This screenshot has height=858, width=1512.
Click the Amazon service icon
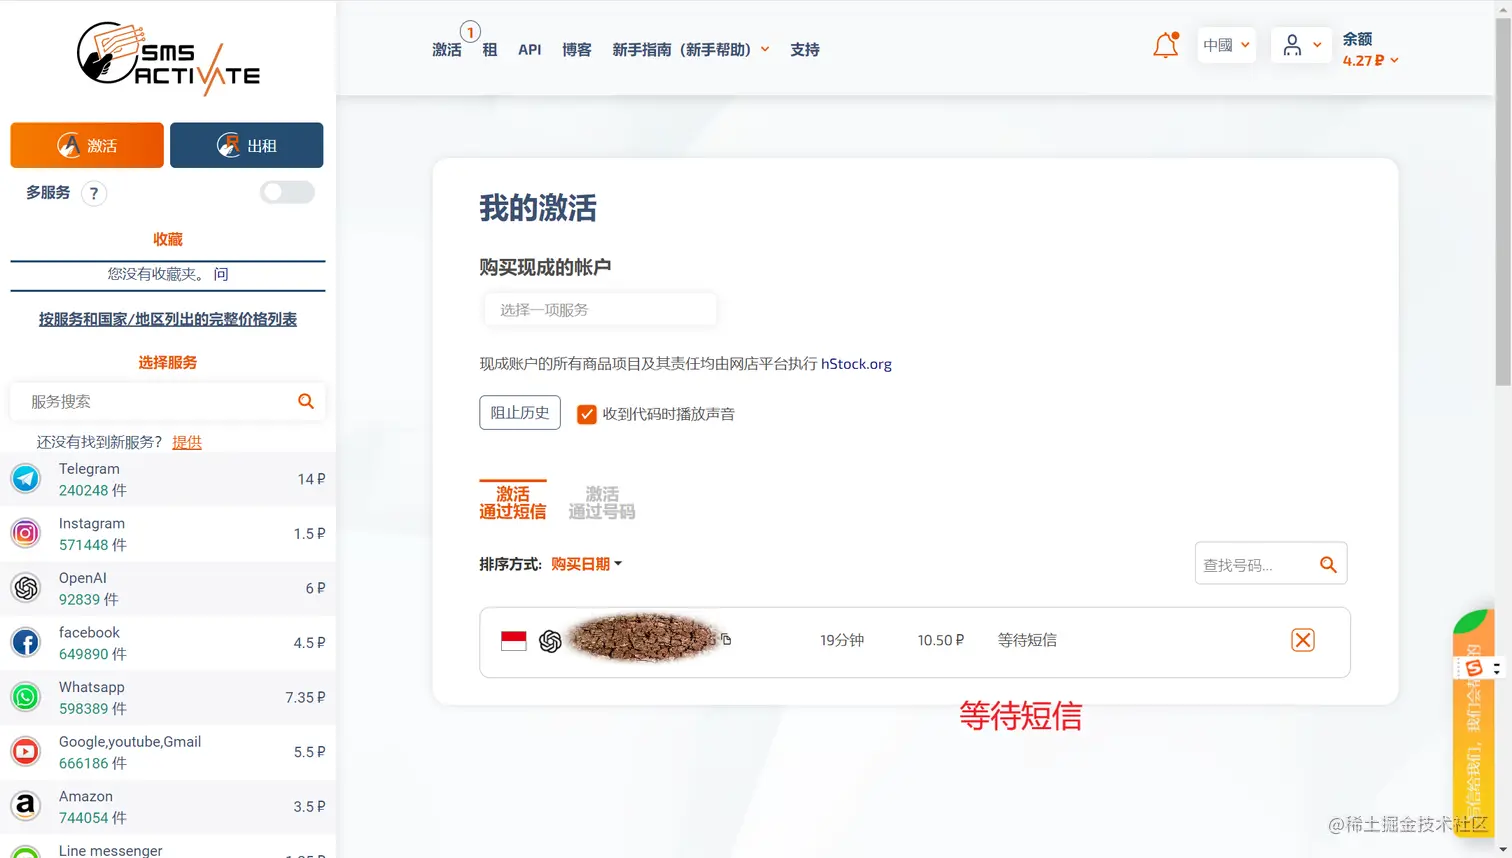pos(26,806)
